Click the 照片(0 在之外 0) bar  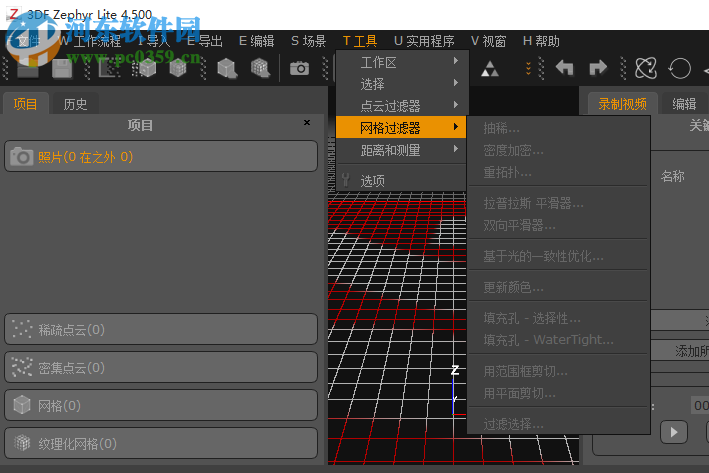pyautogui.click(x=161, y=156)
